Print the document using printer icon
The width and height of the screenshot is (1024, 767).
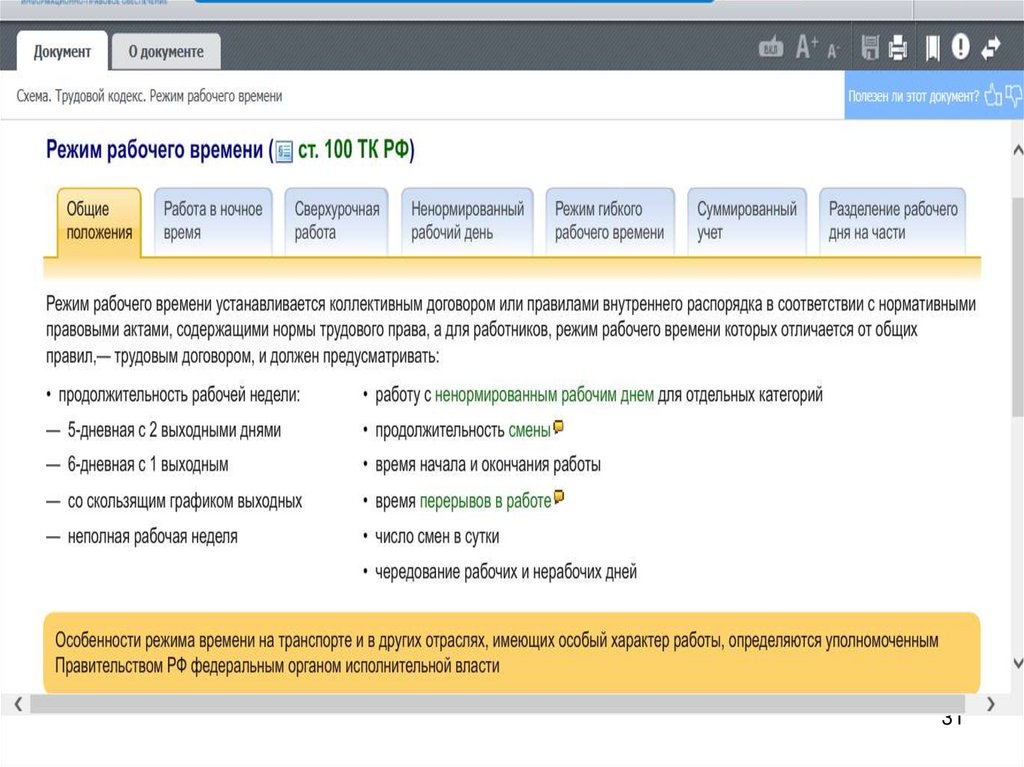point(898,48)
